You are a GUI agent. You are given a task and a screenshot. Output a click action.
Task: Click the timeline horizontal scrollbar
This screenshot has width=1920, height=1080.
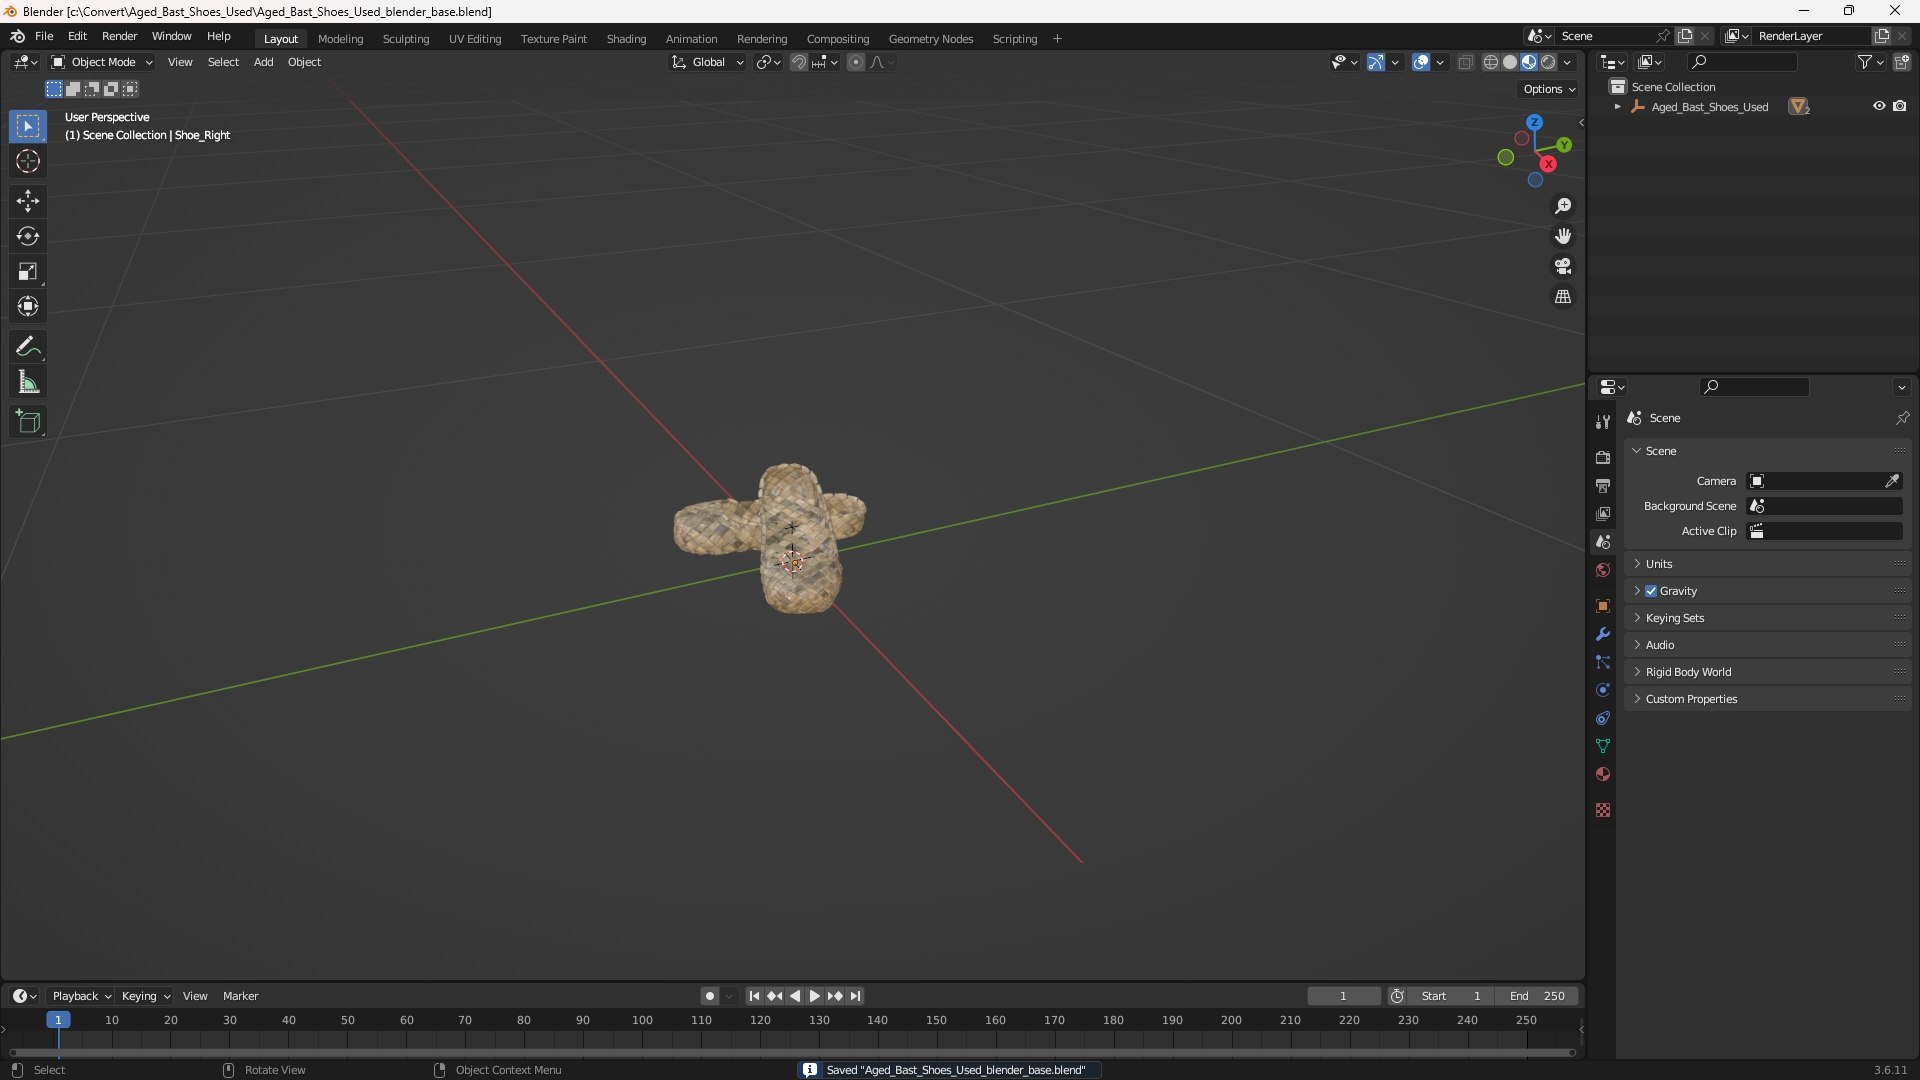[x=792, y=1052]
